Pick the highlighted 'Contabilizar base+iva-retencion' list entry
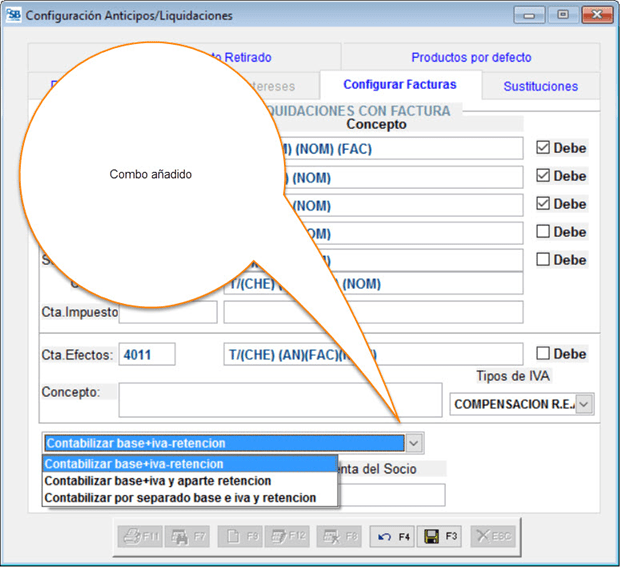Viewport: 620px width, 567px height. (x=135, y=464)
